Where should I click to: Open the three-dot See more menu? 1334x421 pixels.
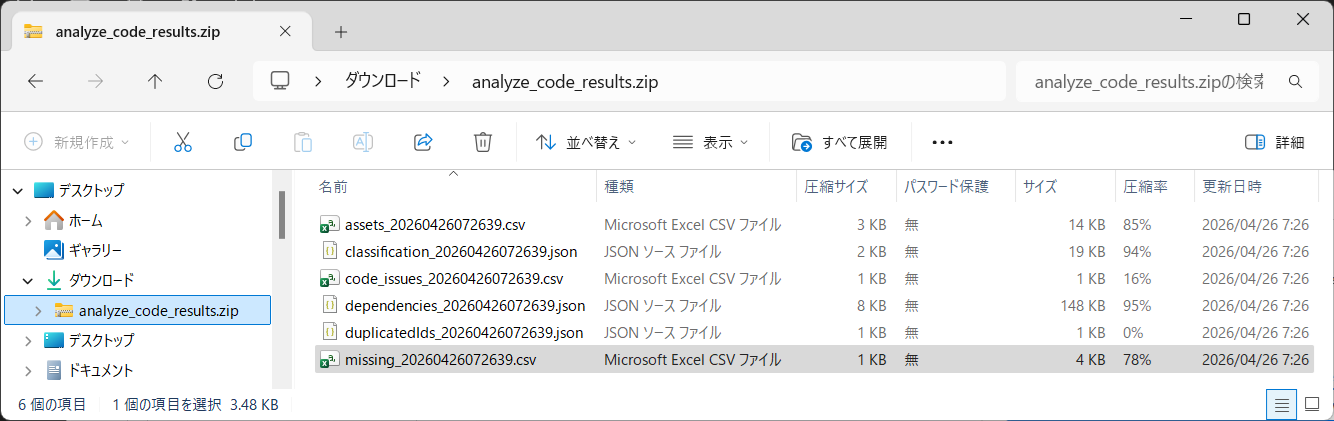coord(942,142)
